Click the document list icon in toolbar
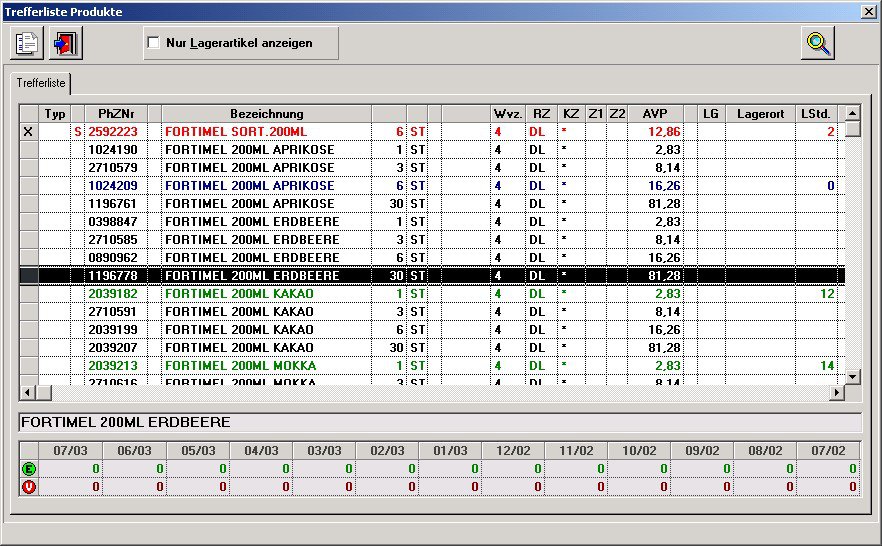This screenshot has width=882, height=546. pos(27,44)
